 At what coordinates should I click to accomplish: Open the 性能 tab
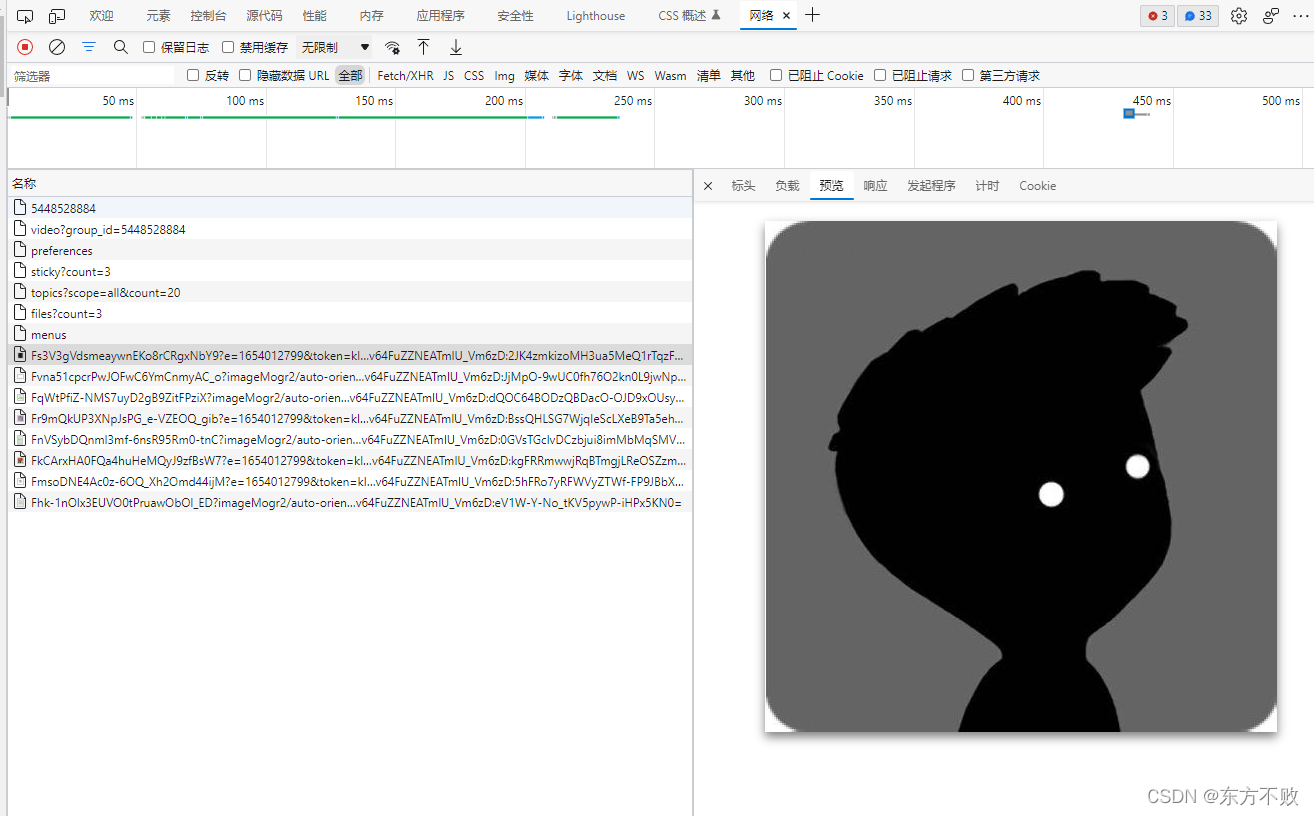[x=315, y=16]
